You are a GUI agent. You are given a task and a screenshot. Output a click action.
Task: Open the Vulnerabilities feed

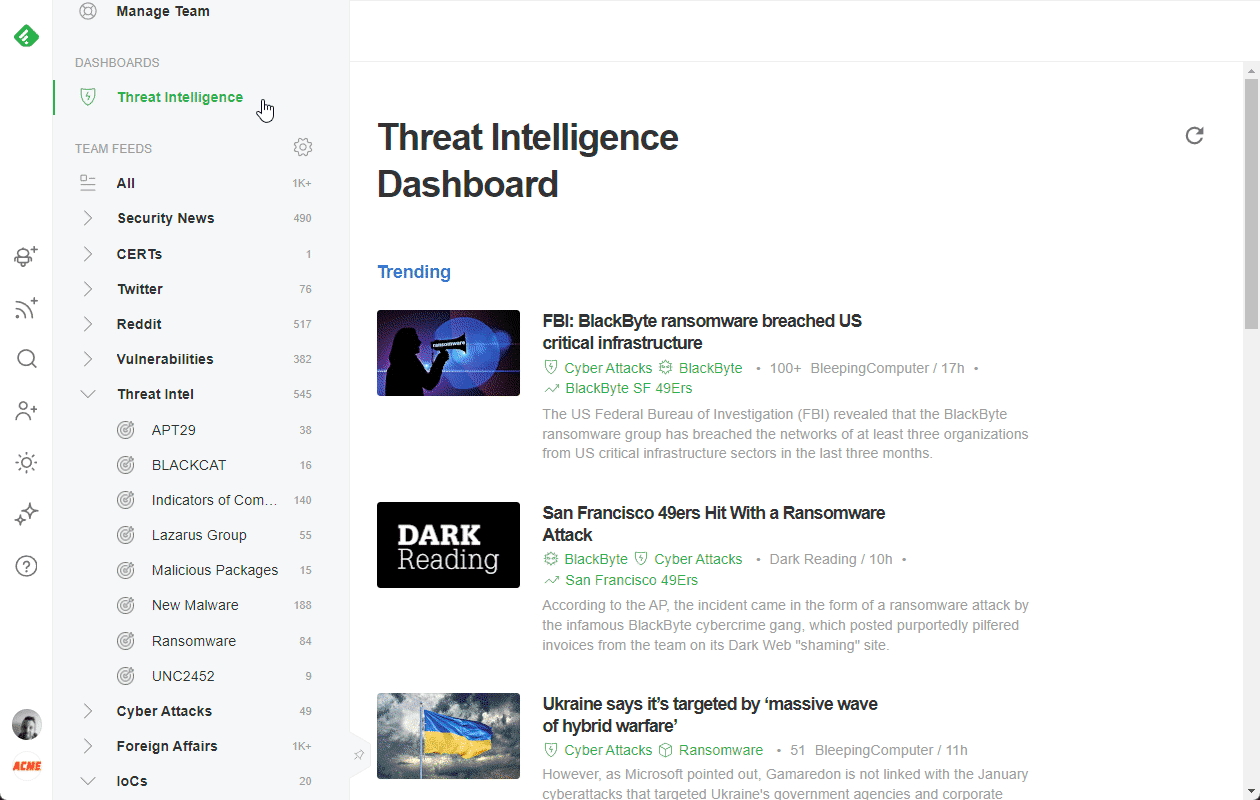[x=165, y=359]
